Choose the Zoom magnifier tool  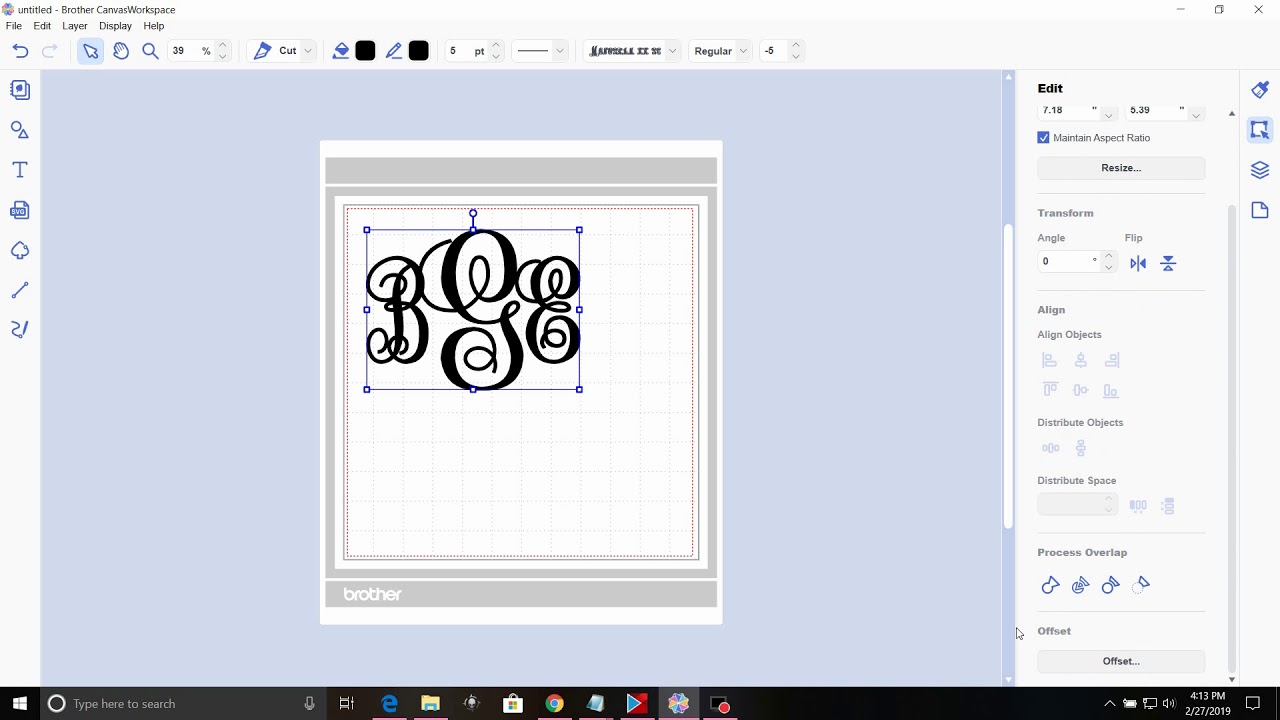point(150,51)
